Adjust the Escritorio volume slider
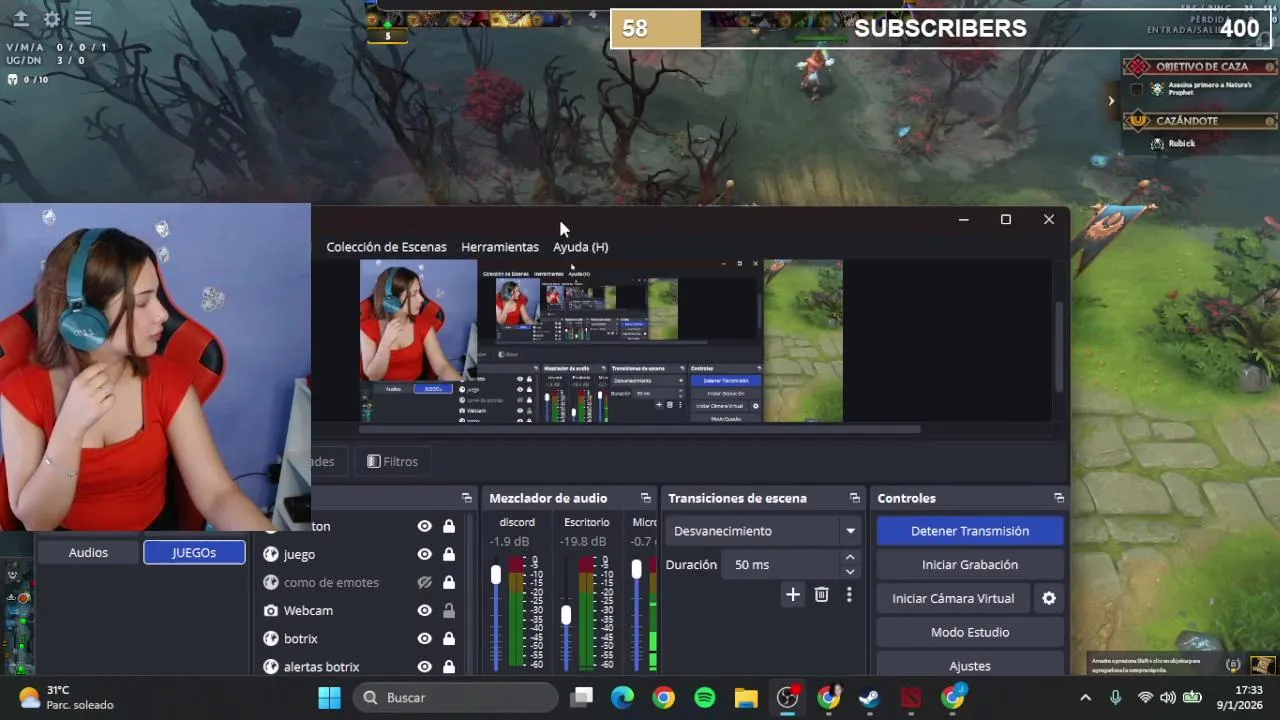 click(x=566, y=615)
